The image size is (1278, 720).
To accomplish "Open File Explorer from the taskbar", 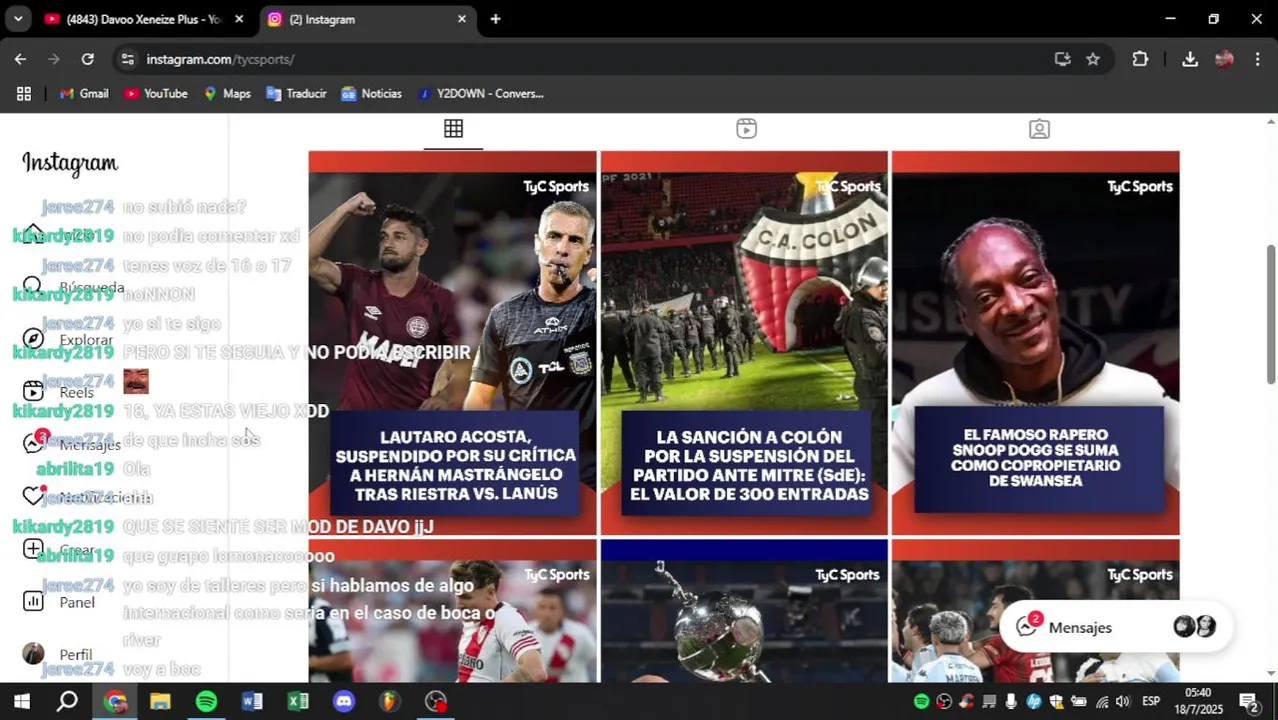I will click(x=160, y=701).
